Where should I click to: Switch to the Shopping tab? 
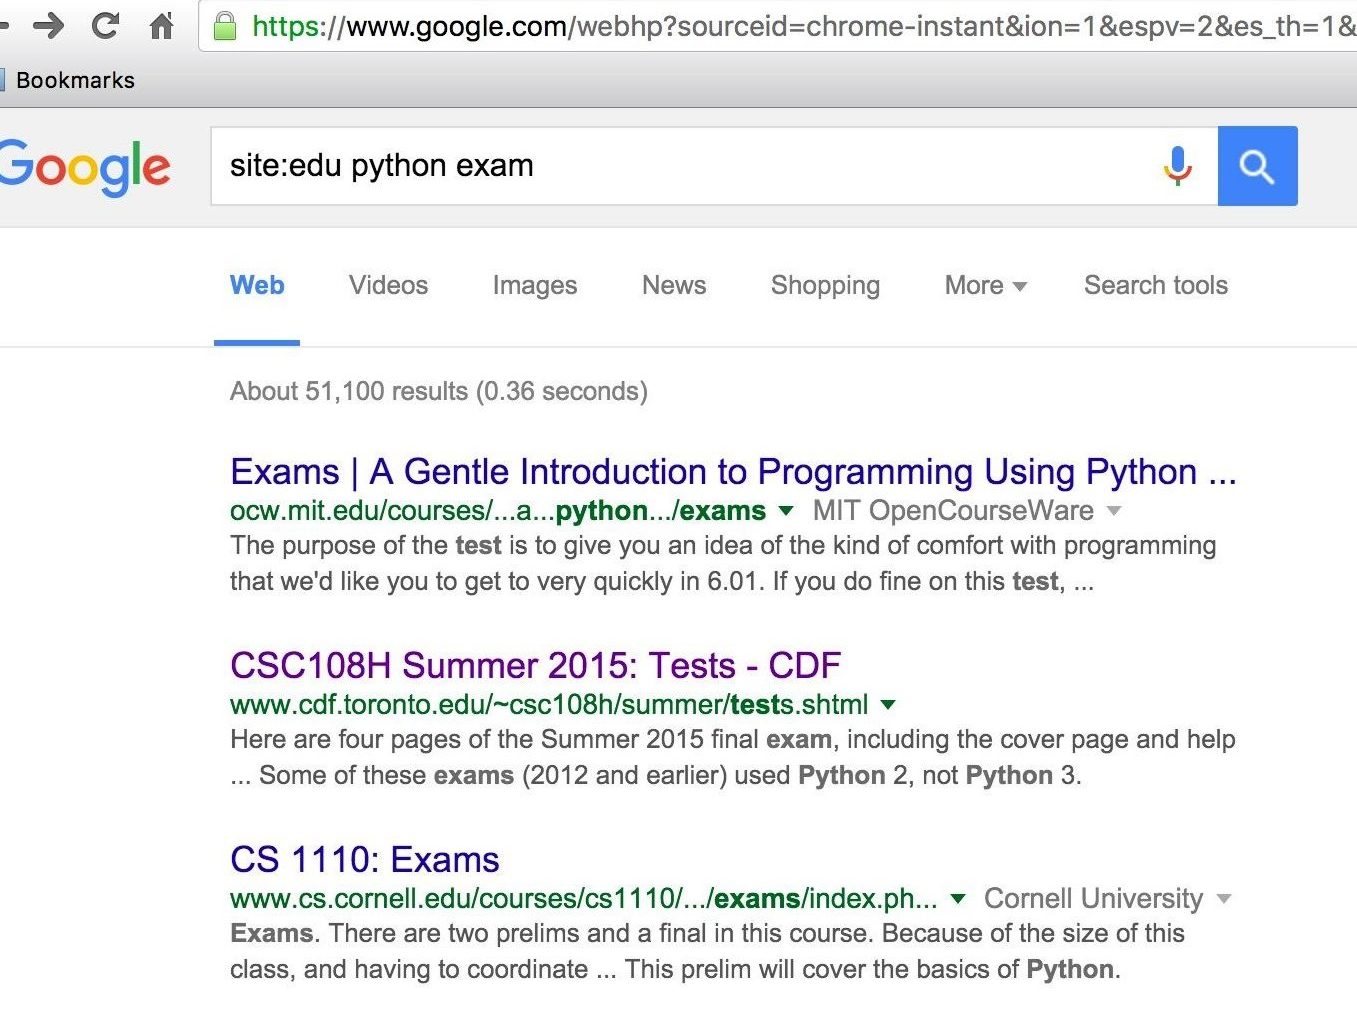pos(825,285)
